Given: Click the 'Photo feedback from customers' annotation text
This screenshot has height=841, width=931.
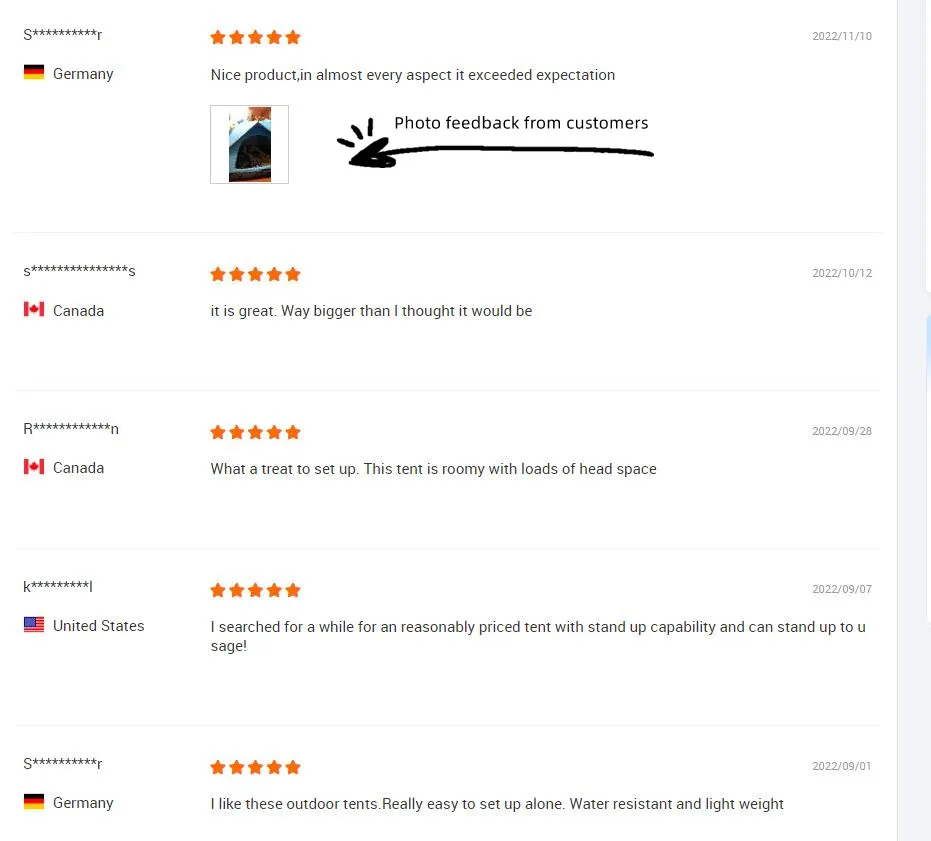Looking at the screenshot, I should pyautogui.click(x=521, y=123).
